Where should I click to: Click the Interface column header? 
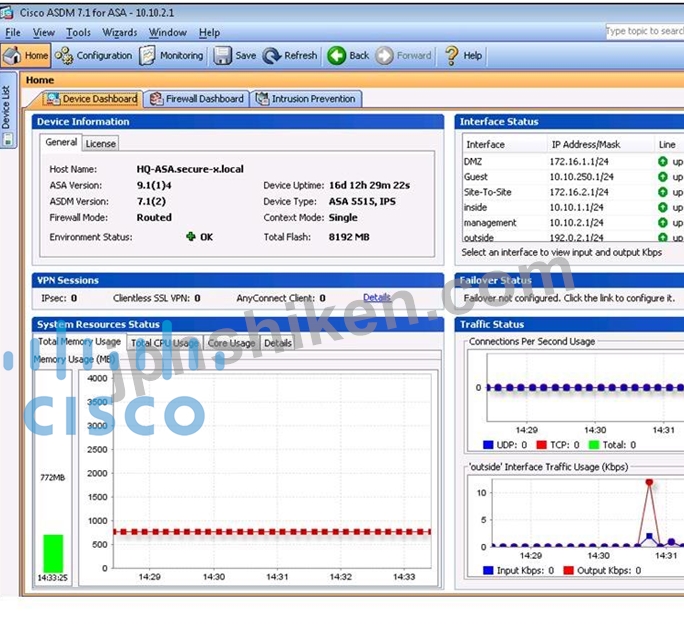(504, 144)
